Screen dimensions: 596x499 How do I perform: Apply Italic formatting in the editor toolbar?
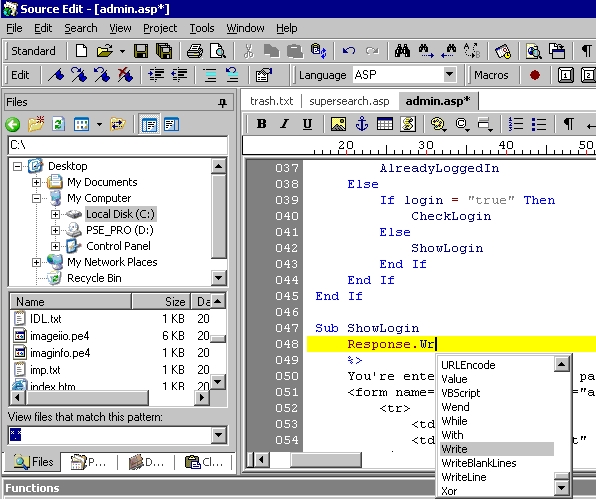pos(284,124)
